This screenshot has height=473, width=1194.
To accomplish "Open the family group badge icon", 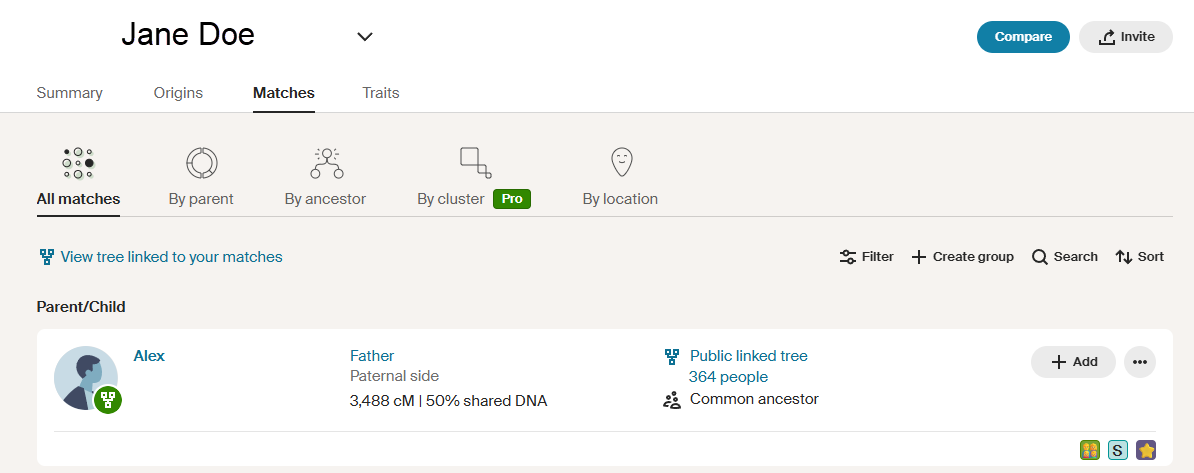I will pos(1090,450).
